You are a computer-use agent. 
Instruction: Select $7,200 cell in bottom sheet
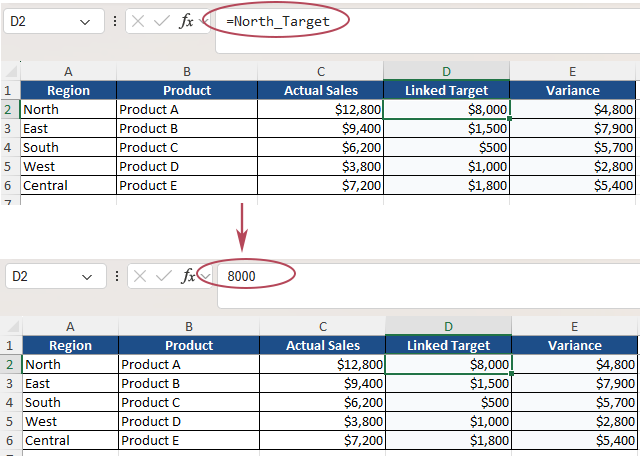(323, 440)
